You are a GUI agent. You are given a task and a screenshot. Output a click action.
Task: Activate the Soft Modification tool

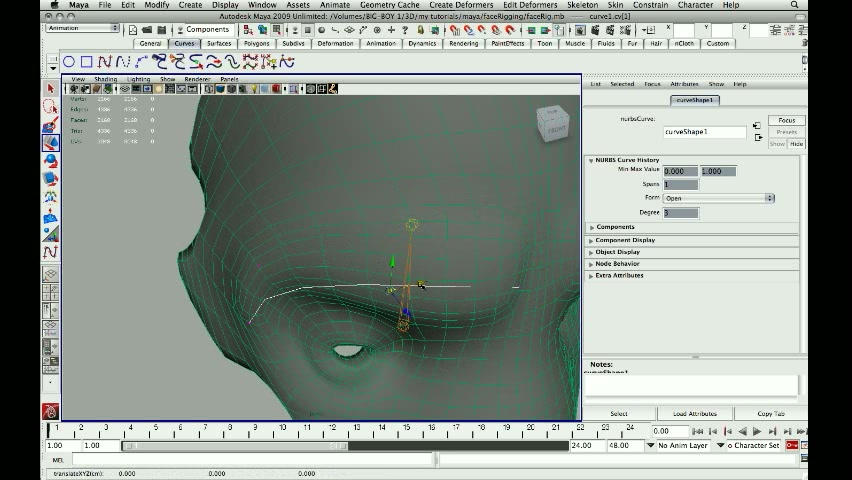coord(51,216)
